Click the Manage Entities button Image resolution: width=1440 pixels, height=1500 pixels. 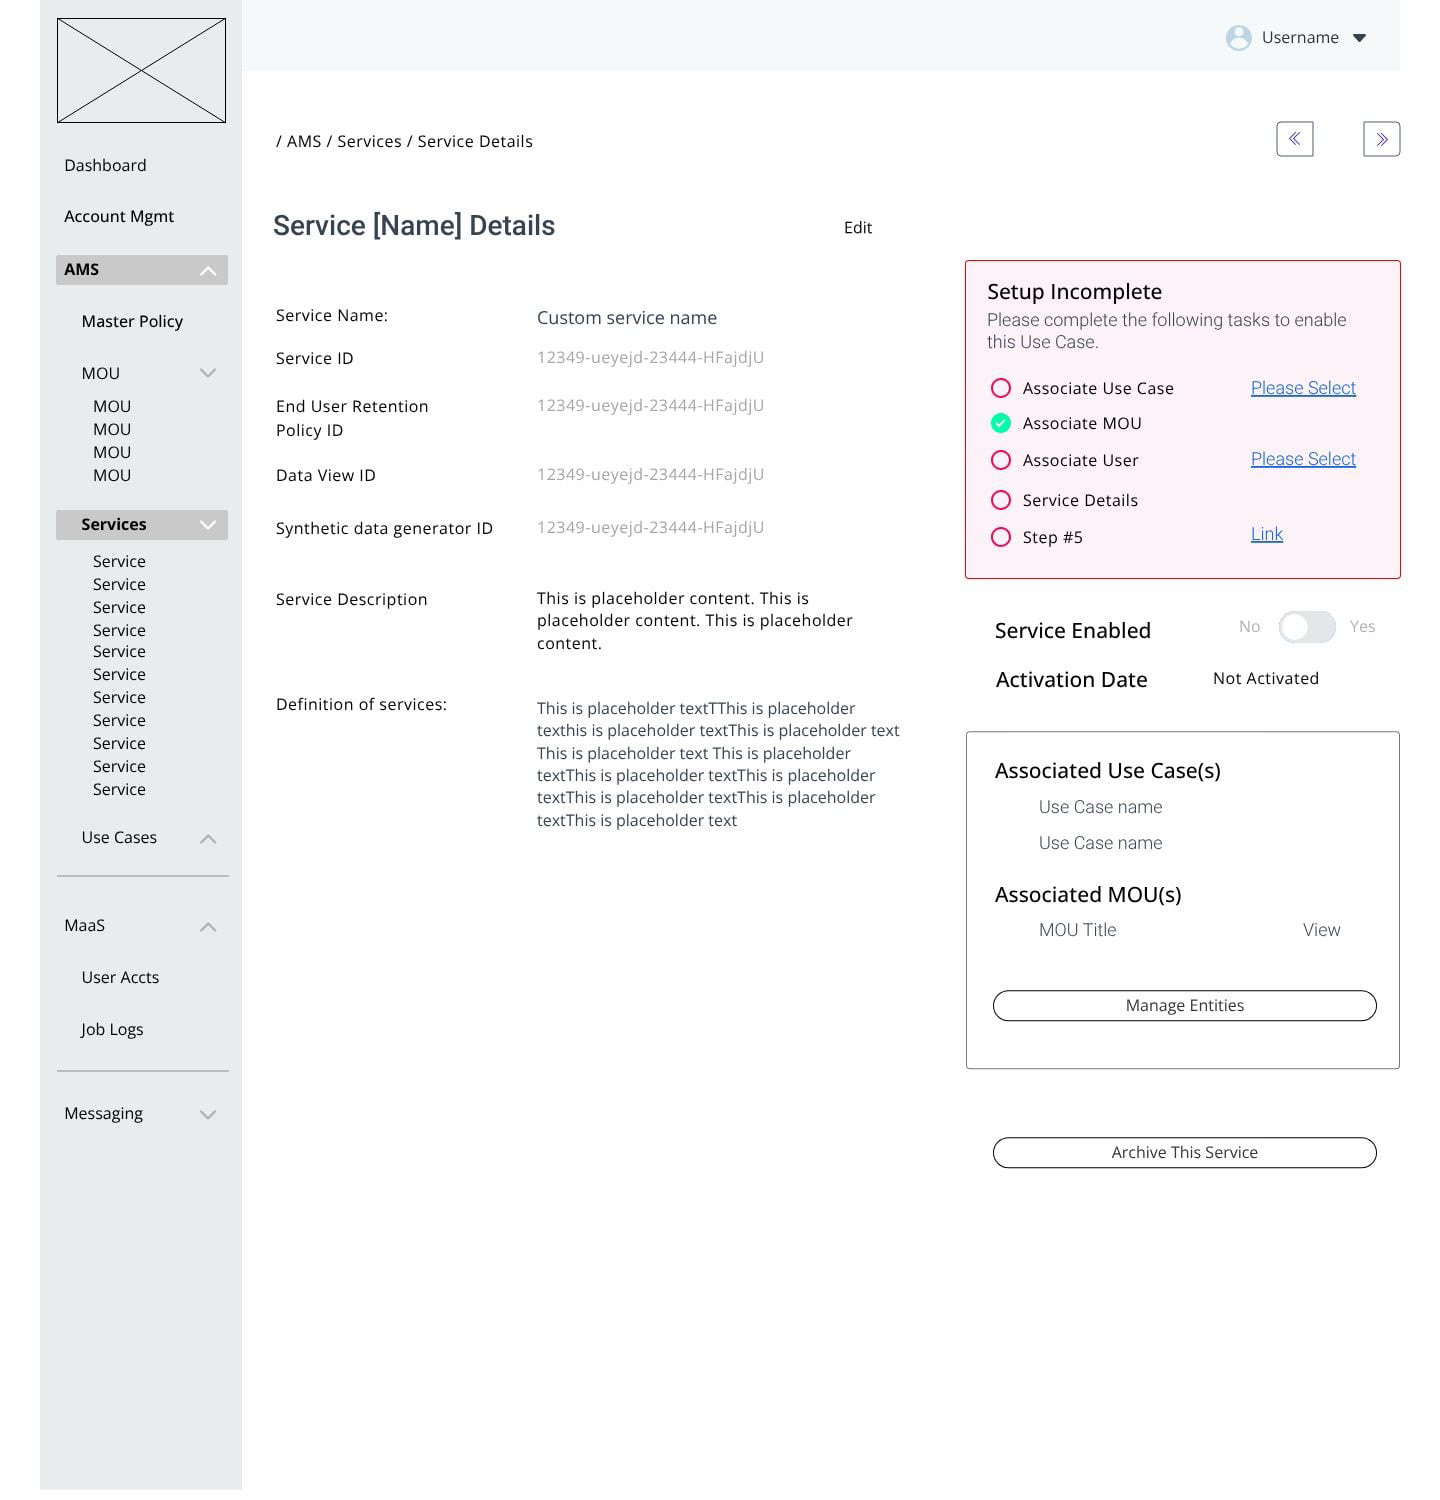coord(1184,1005)
